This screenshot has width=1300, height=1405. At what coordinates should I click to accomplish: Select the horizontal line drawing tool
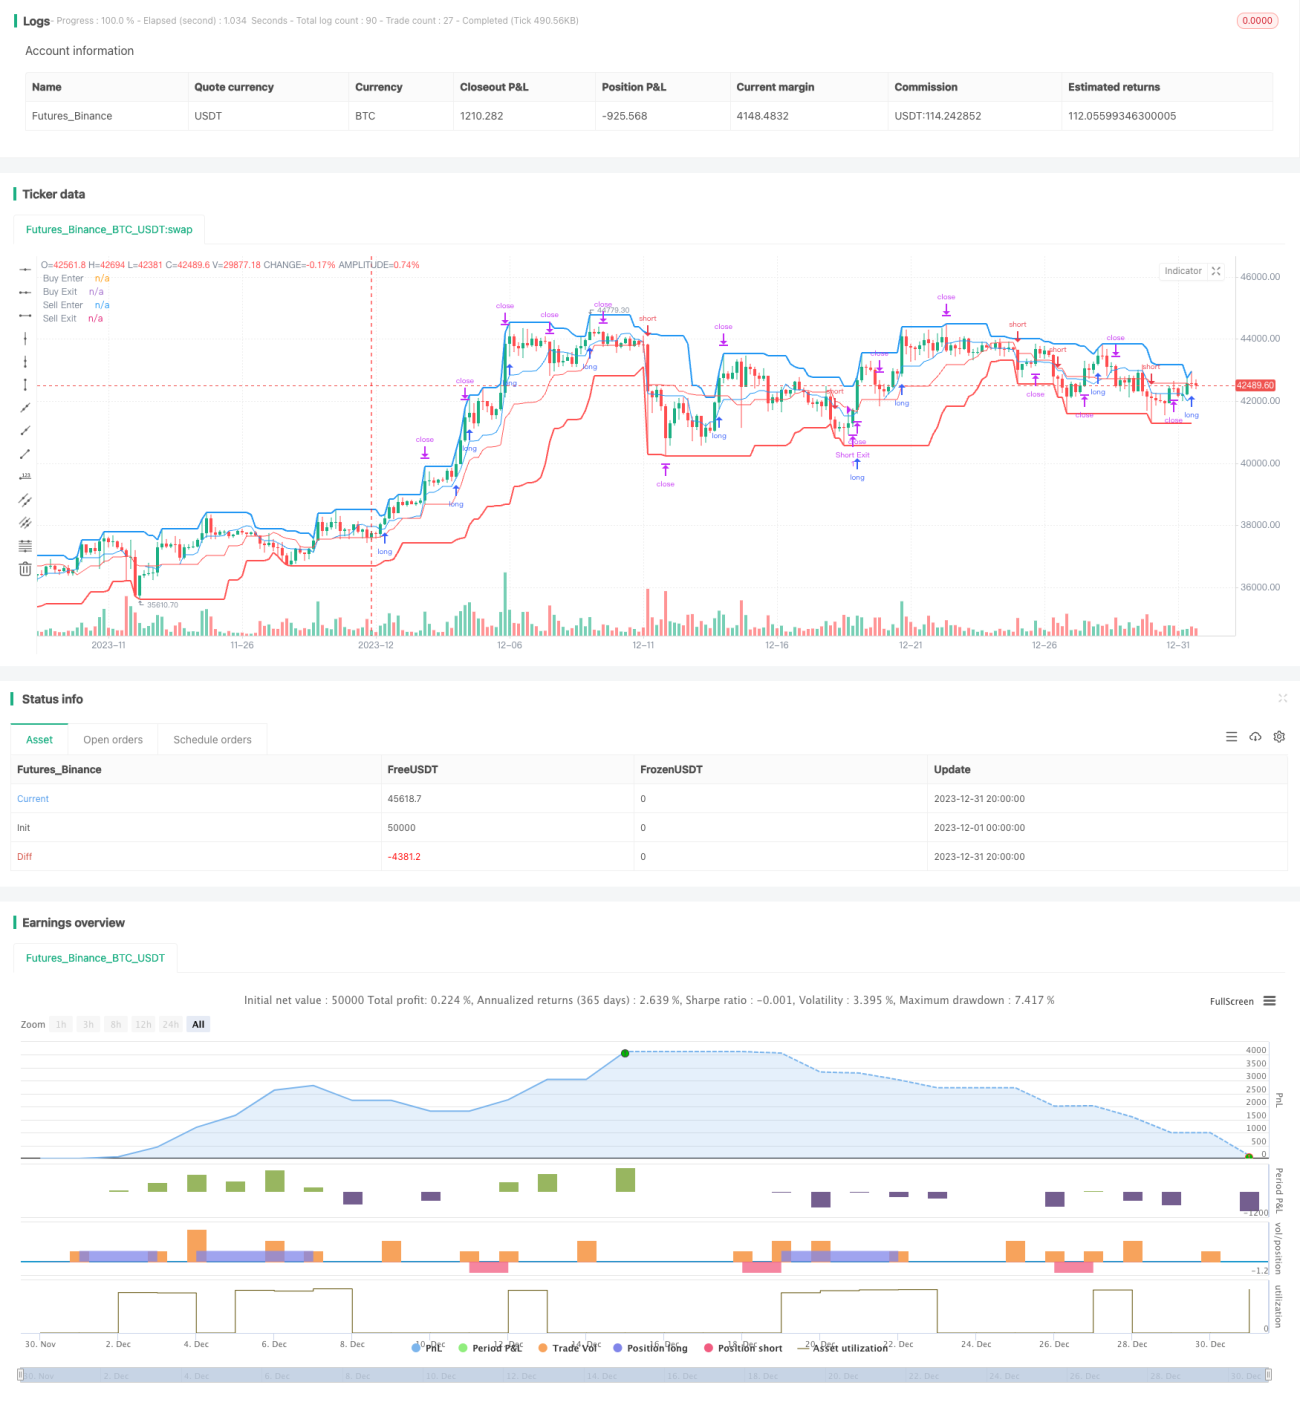(25, 270)
